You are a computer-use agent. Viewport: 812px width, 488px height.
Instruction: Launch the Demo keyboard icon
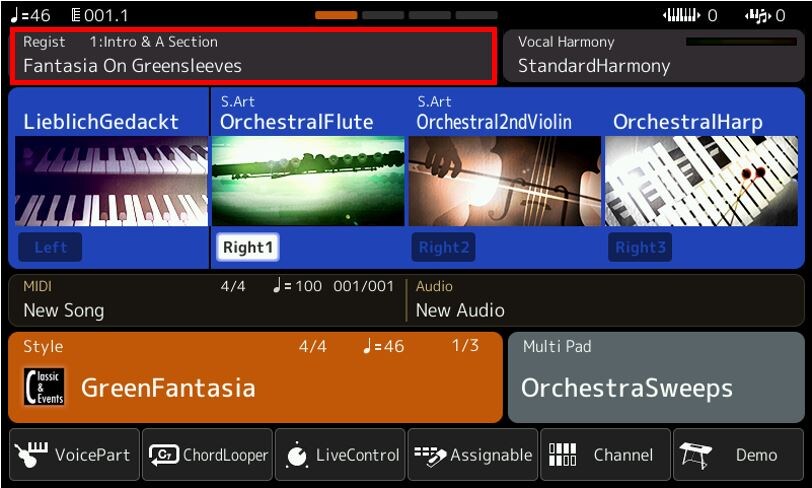pyautogui.click(x=696, y=455)
